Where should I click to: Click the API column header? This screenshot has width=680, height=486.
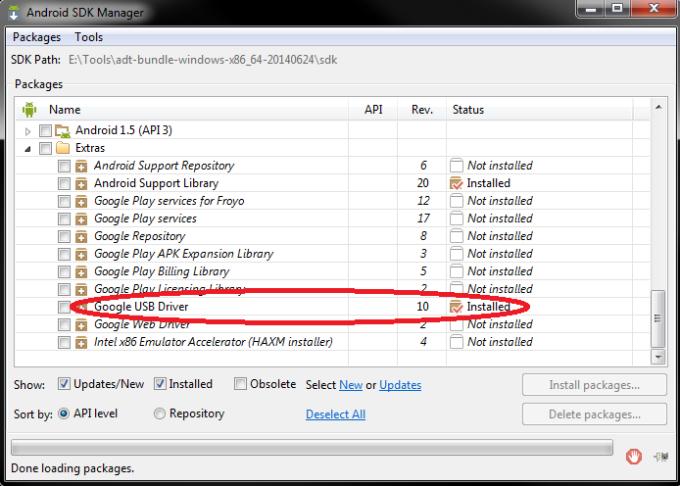tap(373, 110)
